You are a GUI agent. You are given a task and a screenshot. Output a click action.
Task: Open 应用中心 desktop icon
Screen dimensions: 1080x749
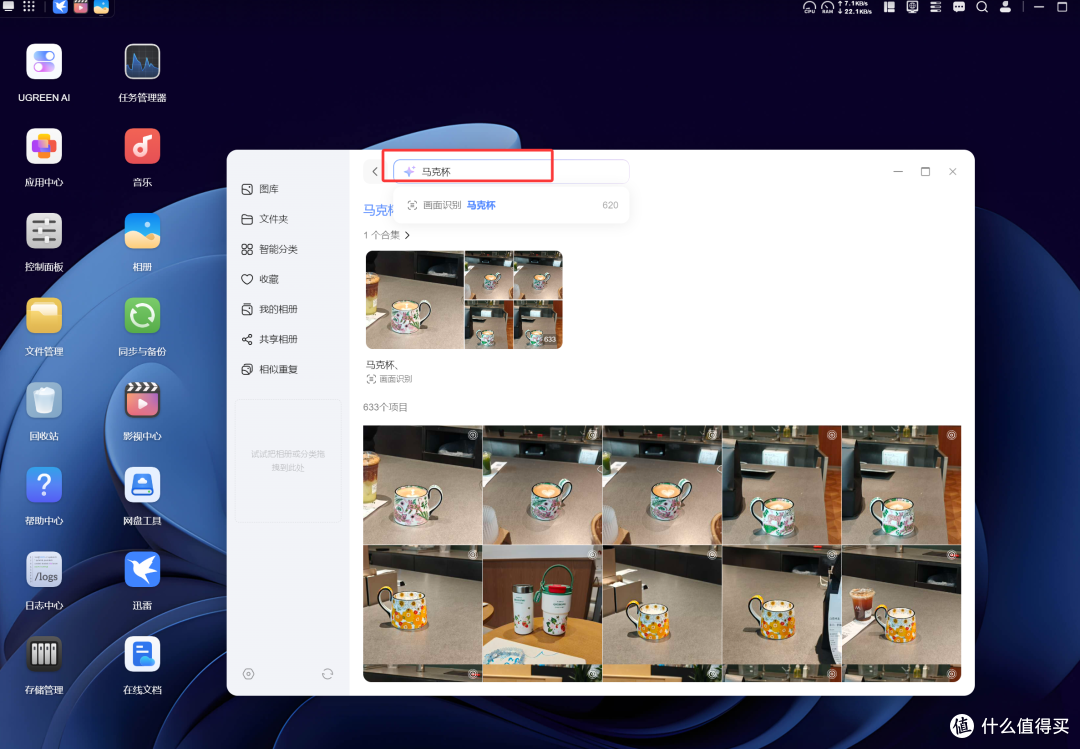pos(44,146)
